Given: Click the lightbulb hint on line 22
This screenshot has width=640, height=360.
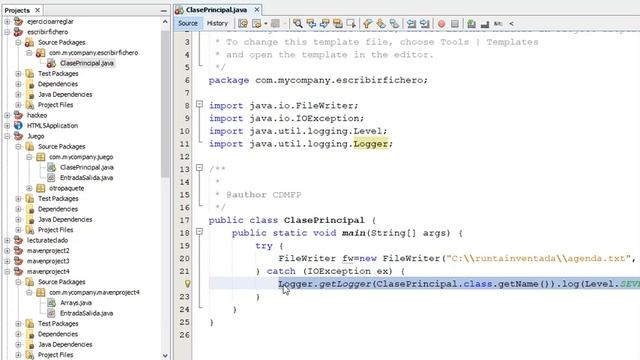Looking at the screenshot, I should coord(187,283).
